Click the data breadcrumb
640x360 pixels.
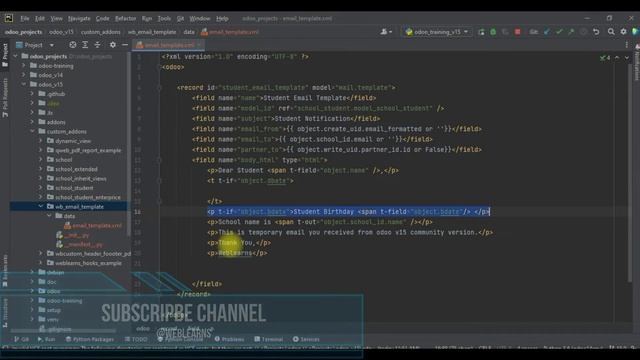point(189,32)
